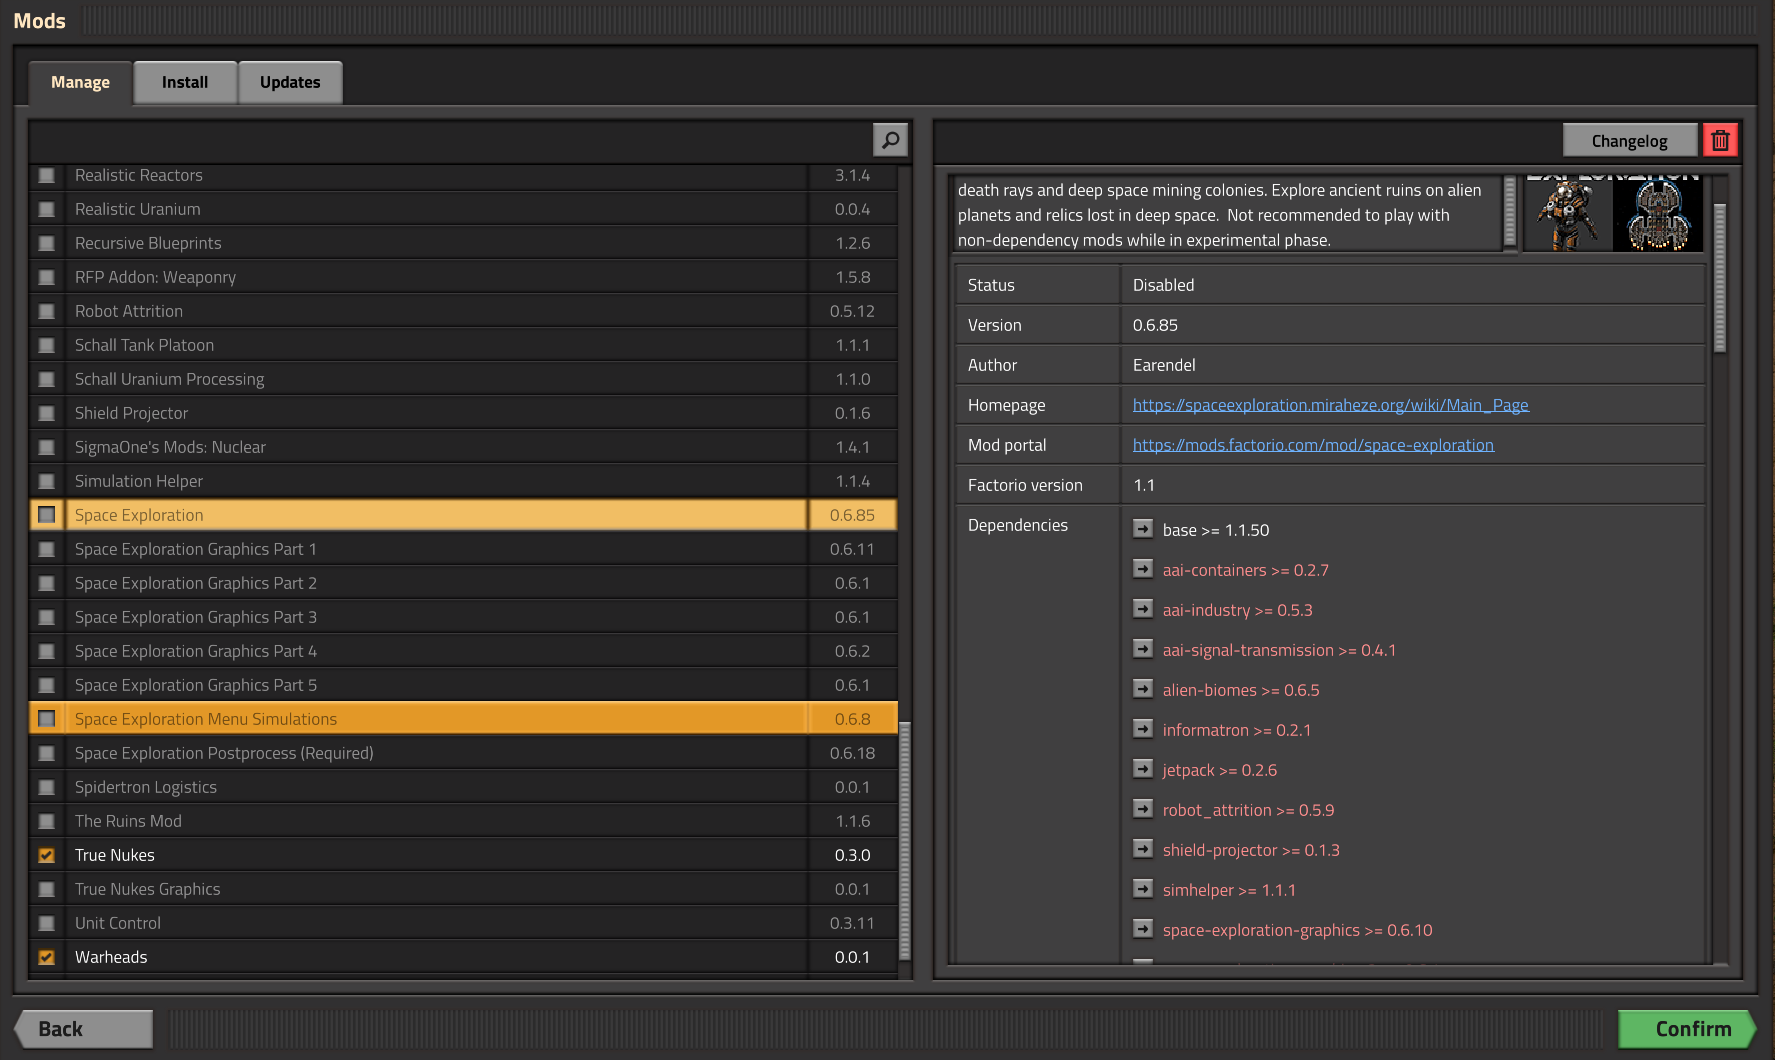The height and width of the screenshot is (1060, 1775).
Task: Click the simhelper >= 1.1.1 dependency text
Action: click(1228, 890)
